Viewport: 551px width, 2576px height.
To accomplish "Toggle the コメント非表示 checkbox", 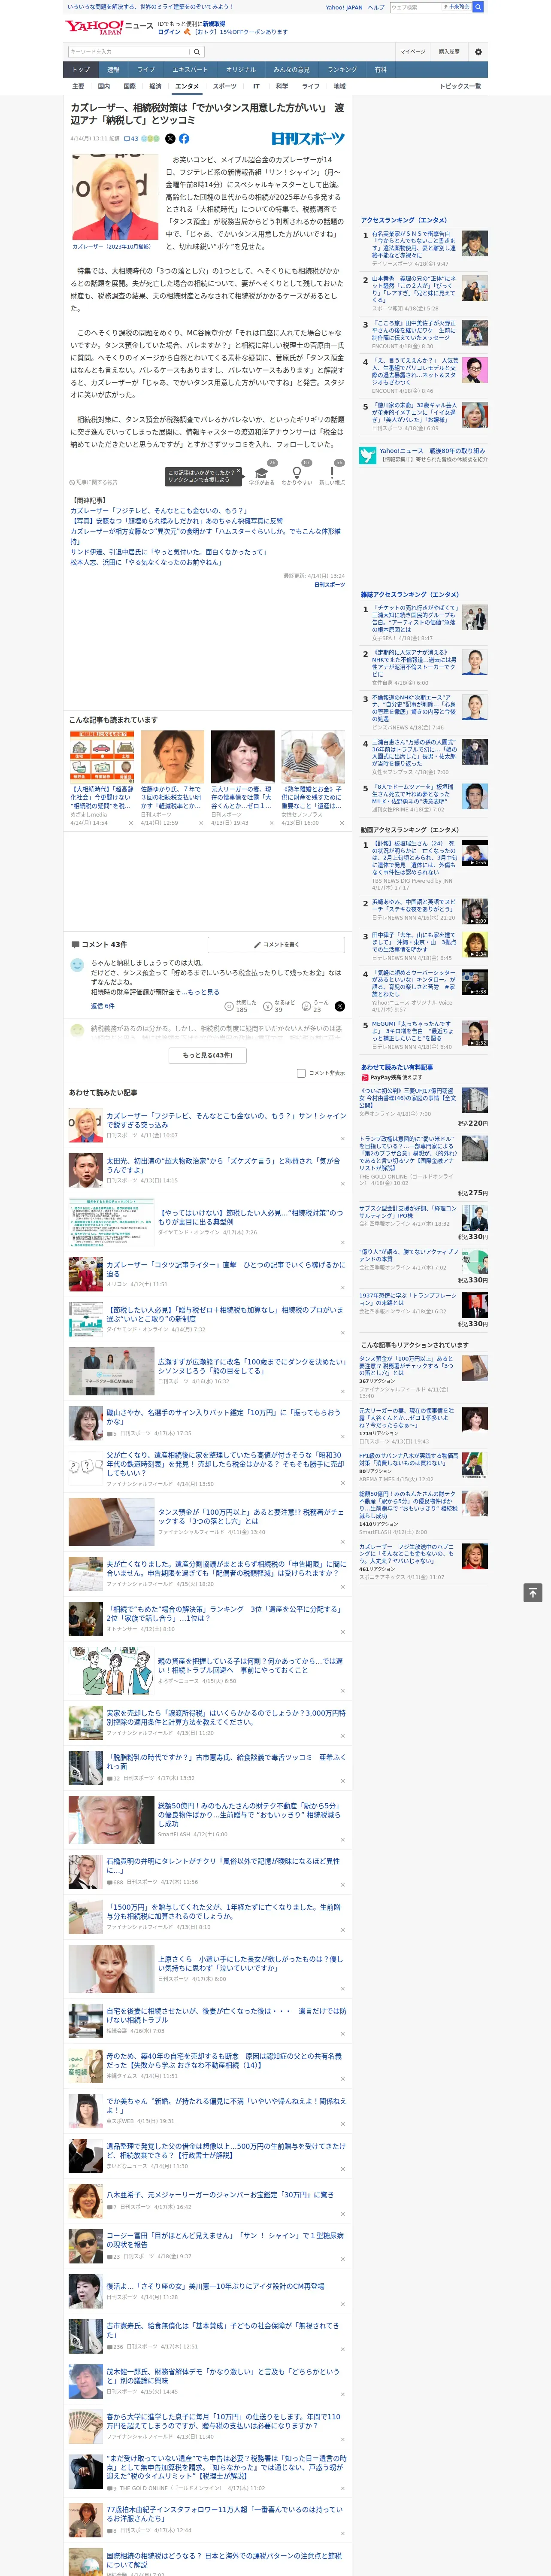I will coord(301,1073).
